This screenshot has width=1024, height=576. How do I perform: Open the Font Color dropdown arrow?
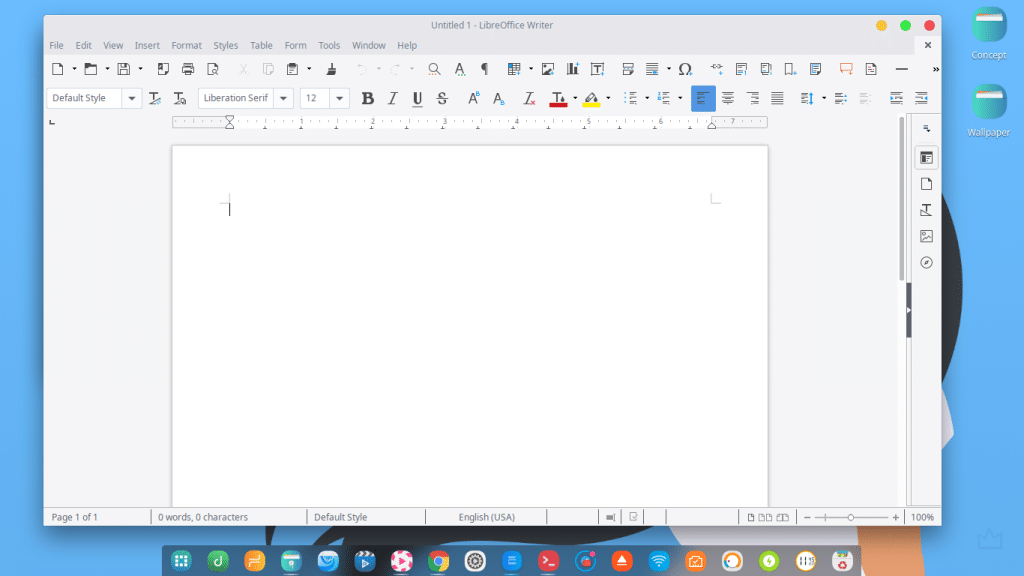pos(575,99)
